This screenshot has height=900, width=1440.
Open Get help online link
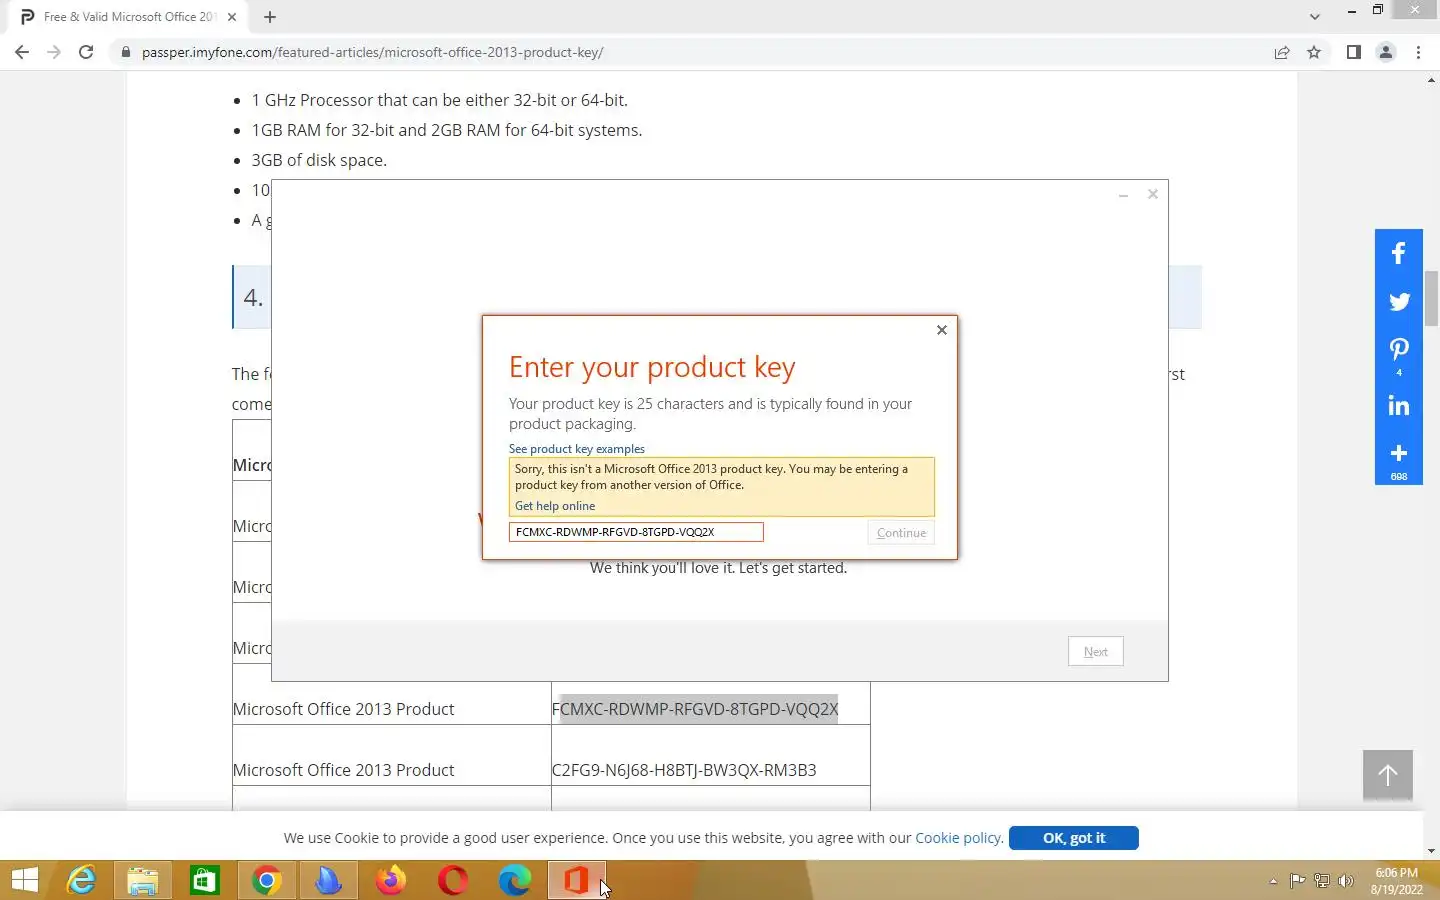[555, 506]
